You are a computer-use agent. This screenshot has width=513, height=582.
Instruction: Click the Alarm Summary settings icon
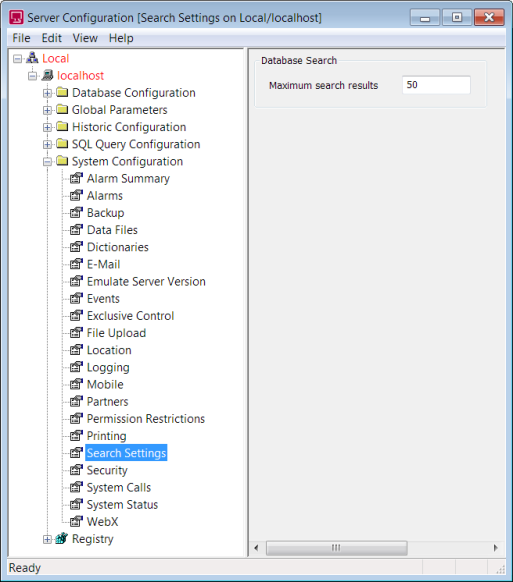click(76, 178)
